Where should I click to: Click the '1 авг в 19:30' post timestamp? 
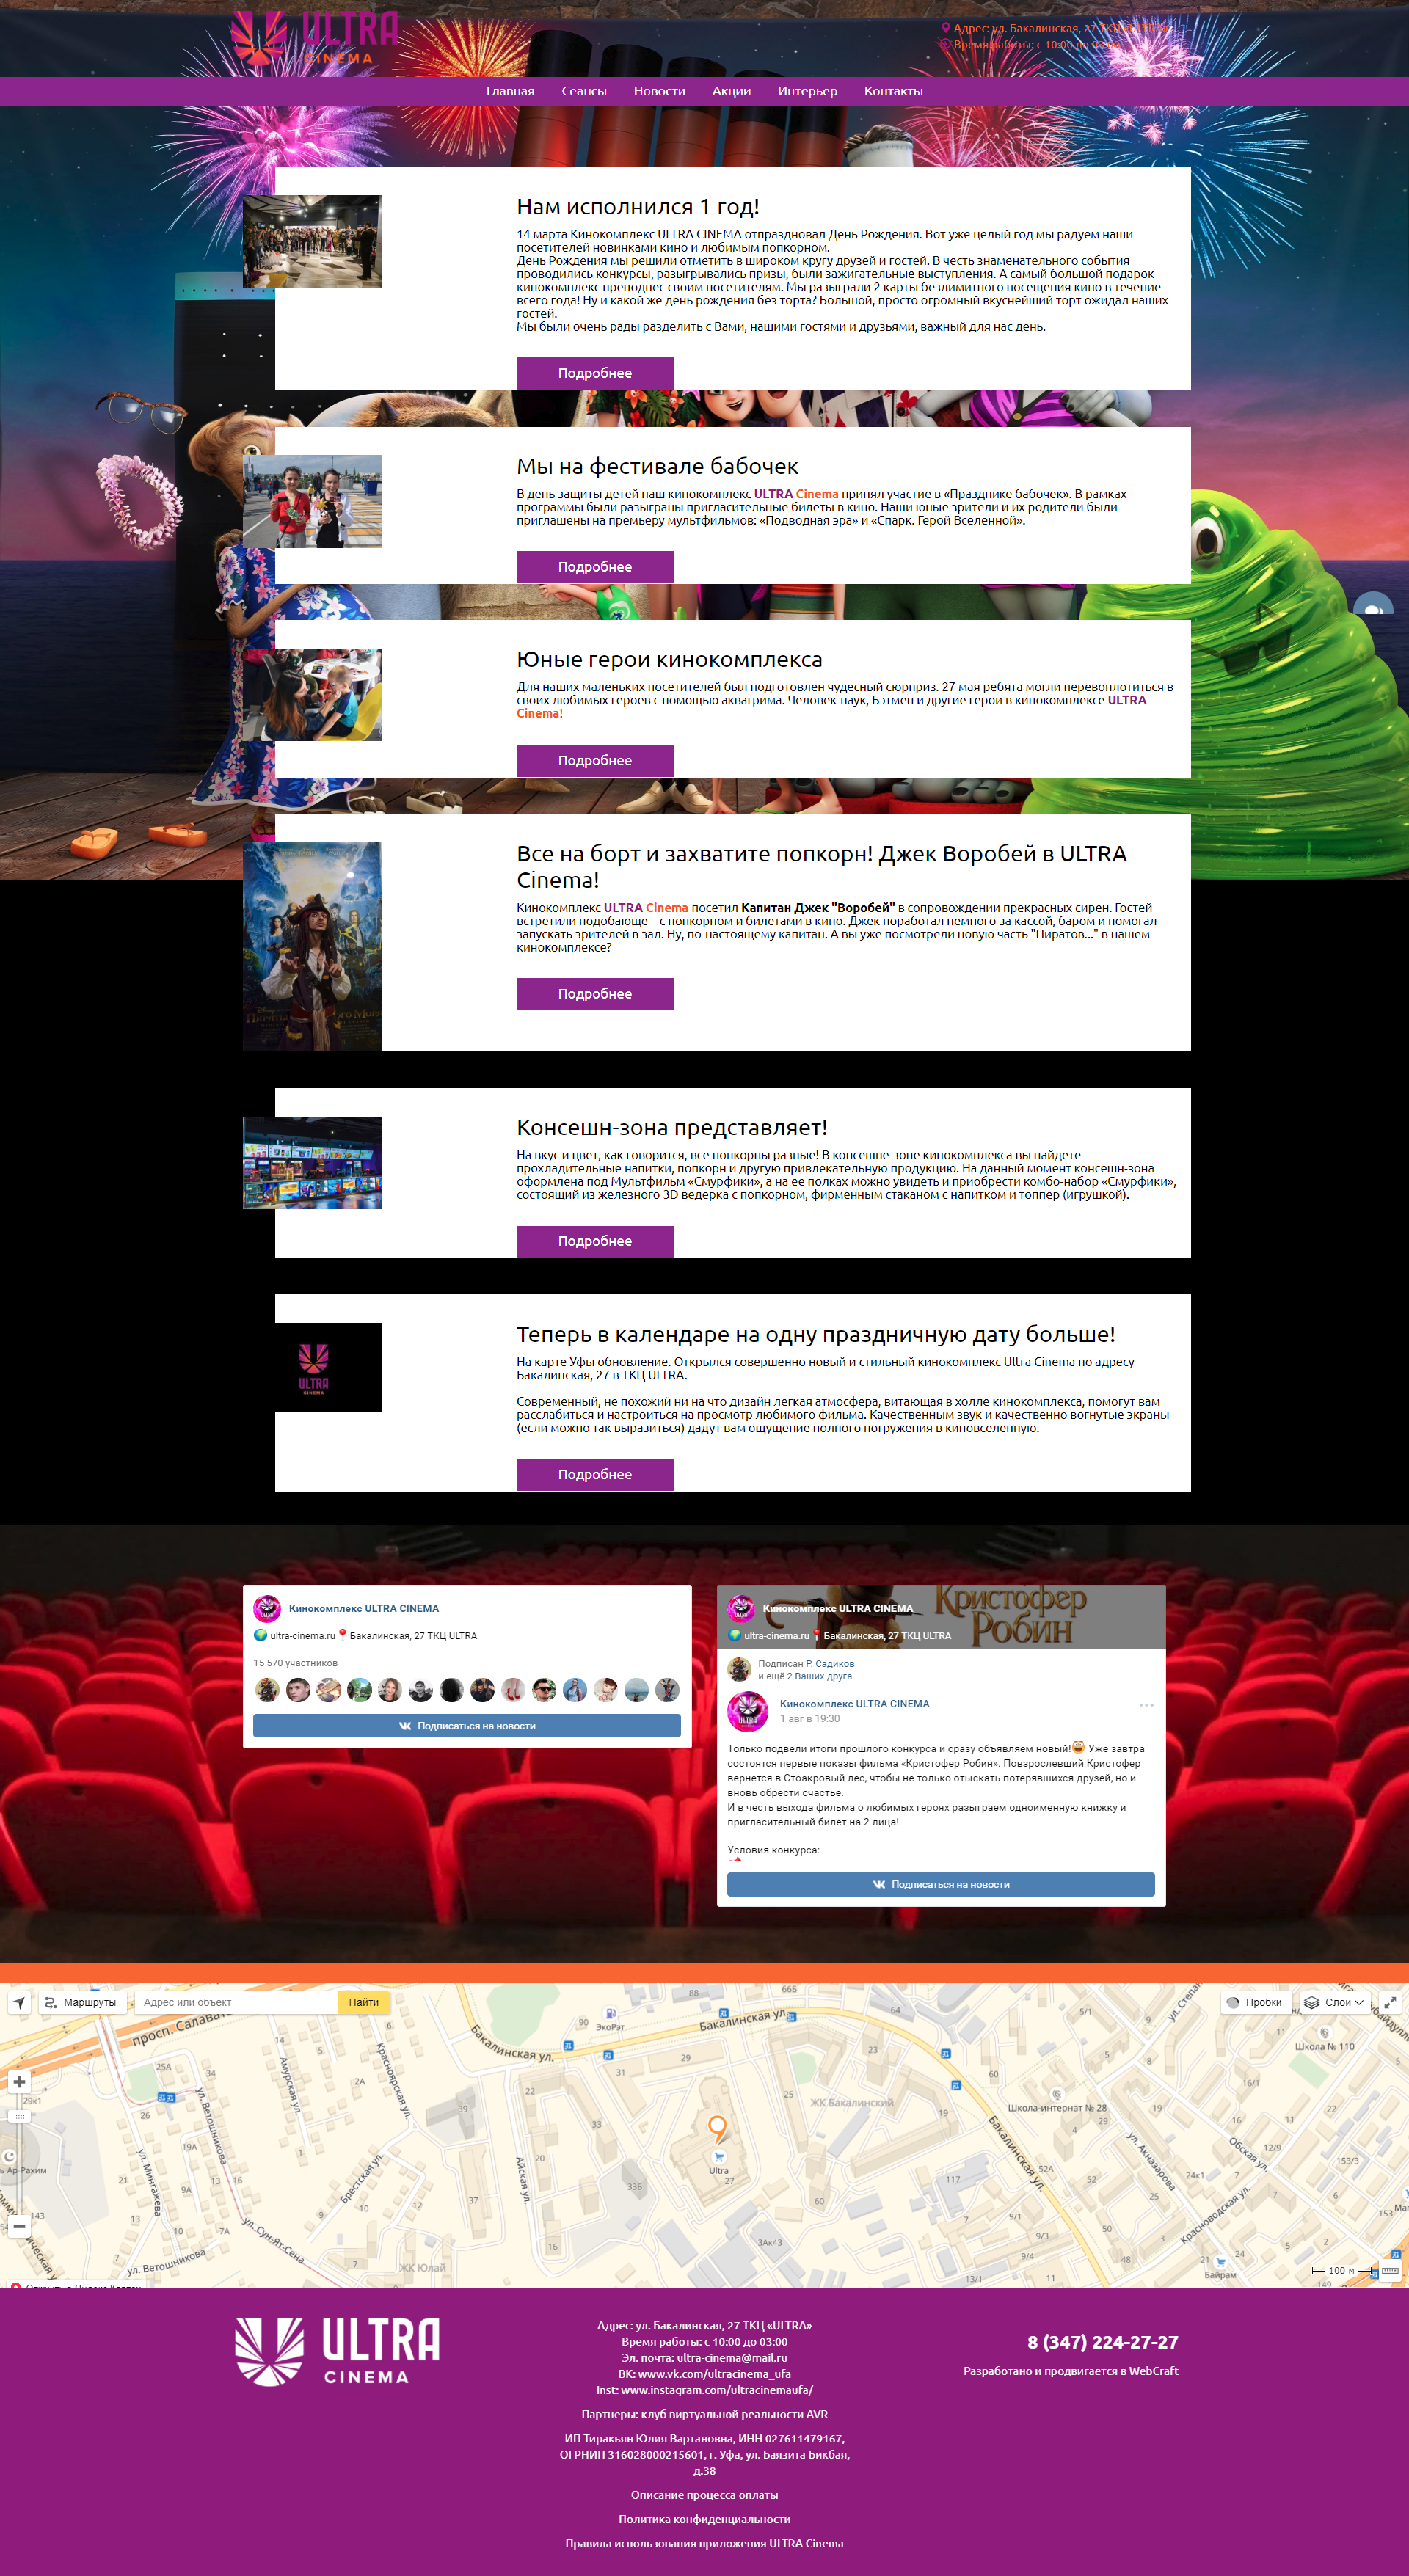click(810, 1719)
